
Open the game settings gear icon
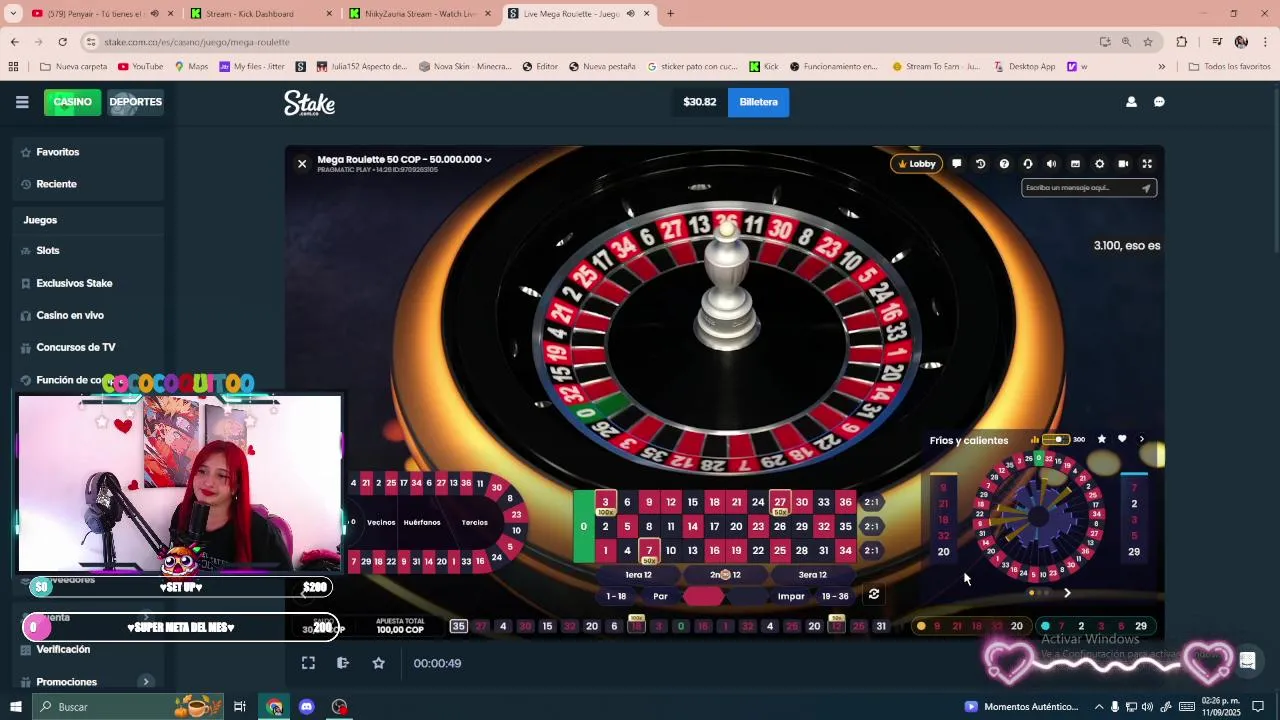(x=1099, y=164)
